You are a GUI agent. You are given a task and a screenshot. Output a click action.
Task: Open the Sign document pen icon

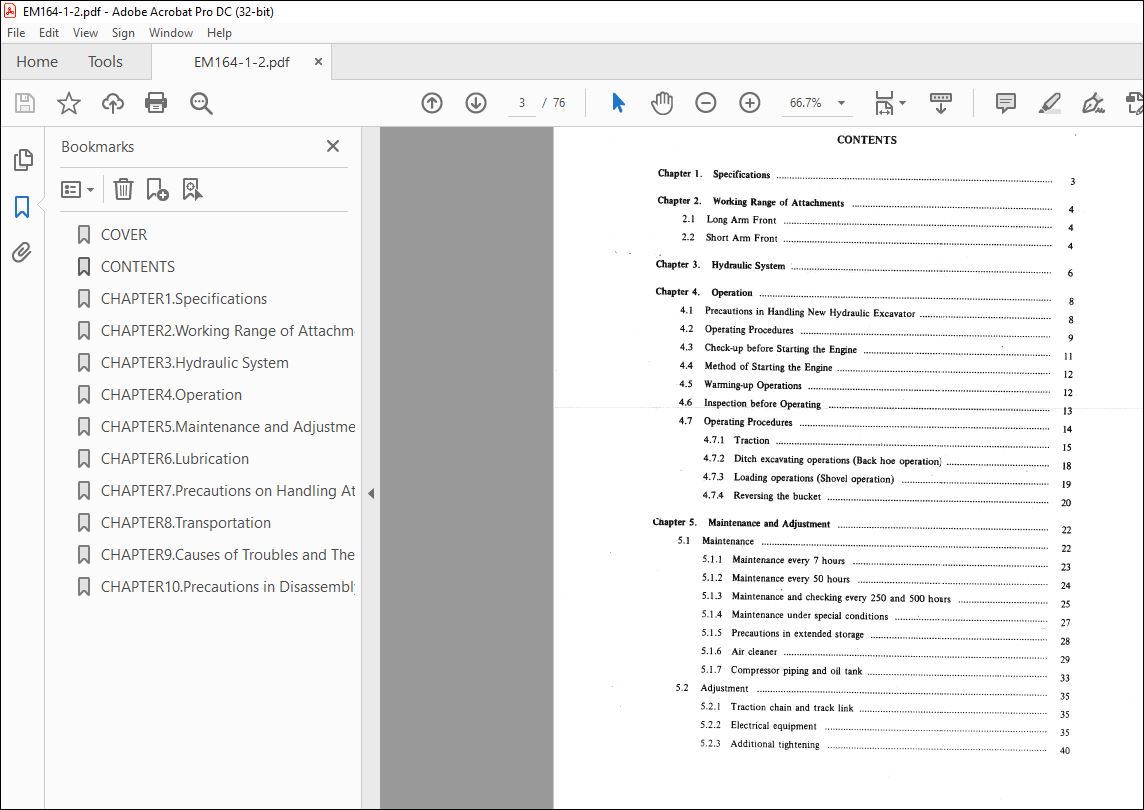(1093, 103)
